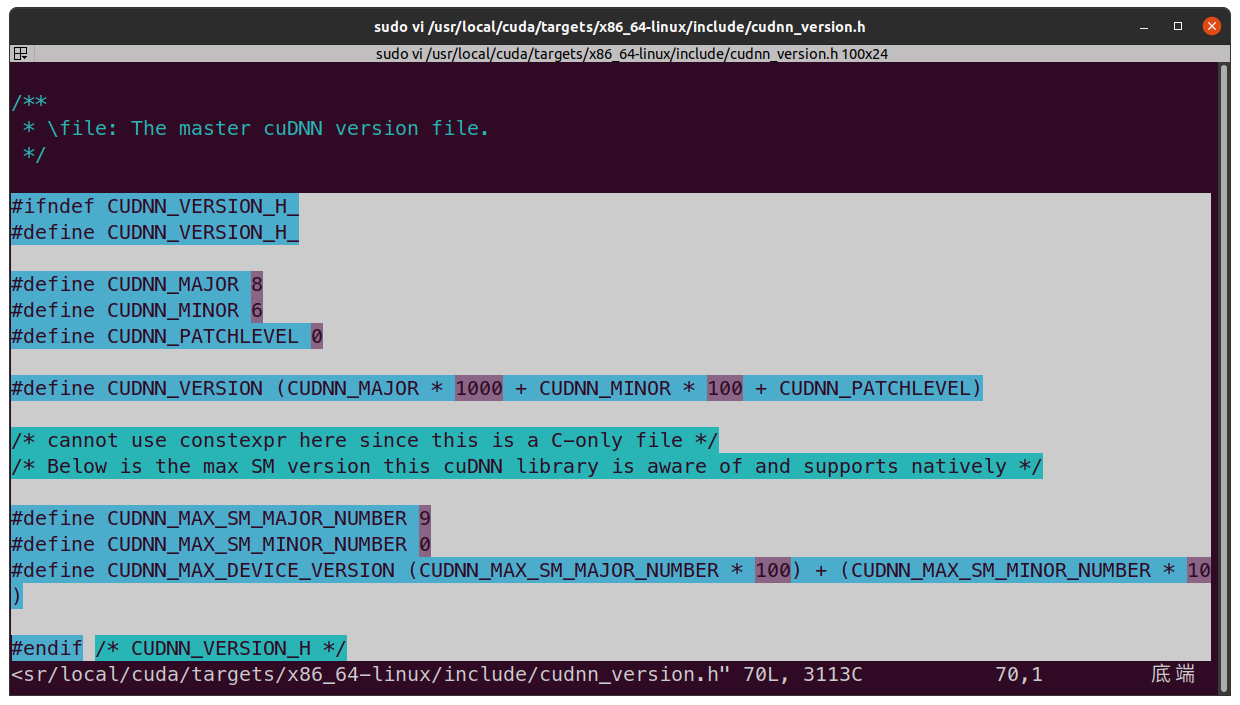Click the CUDNN_MAJOR value 8
Image resolution: width=1240 pixels, height=705 pixels.
(x=257, y=284)
